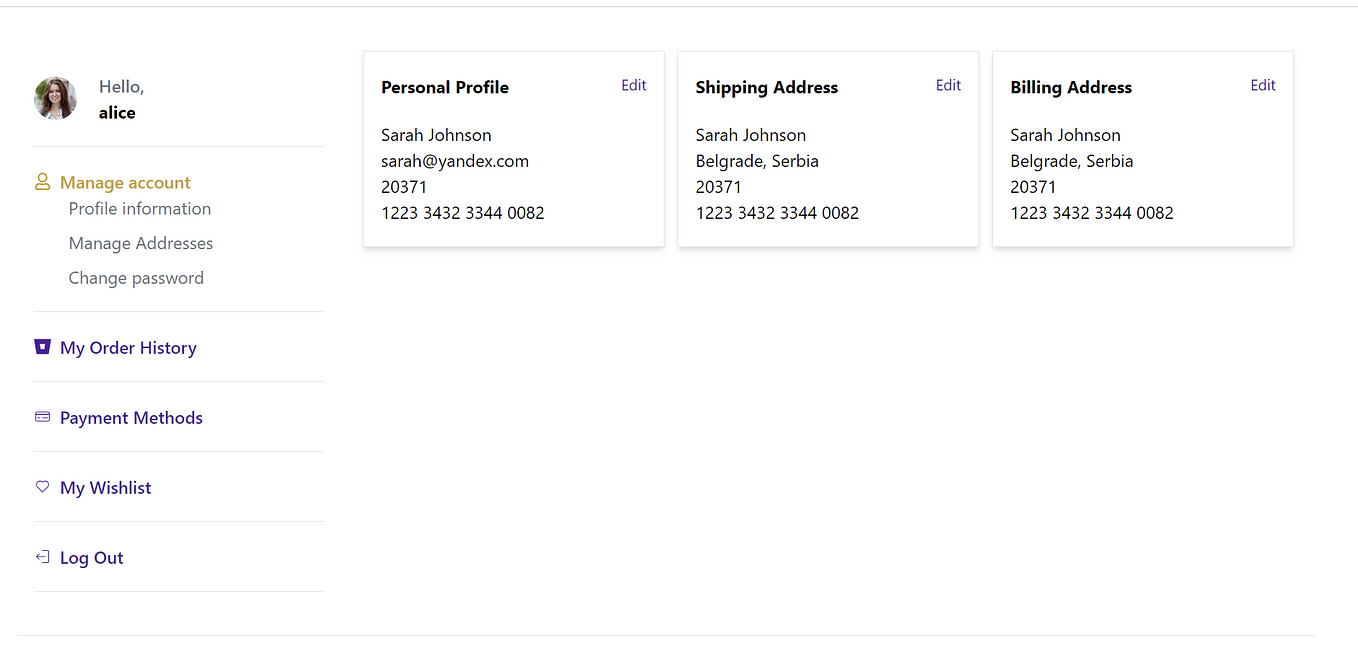Click the Manage account person icon
This screenshot has height=665, width=1358.
tap(42, 182)
